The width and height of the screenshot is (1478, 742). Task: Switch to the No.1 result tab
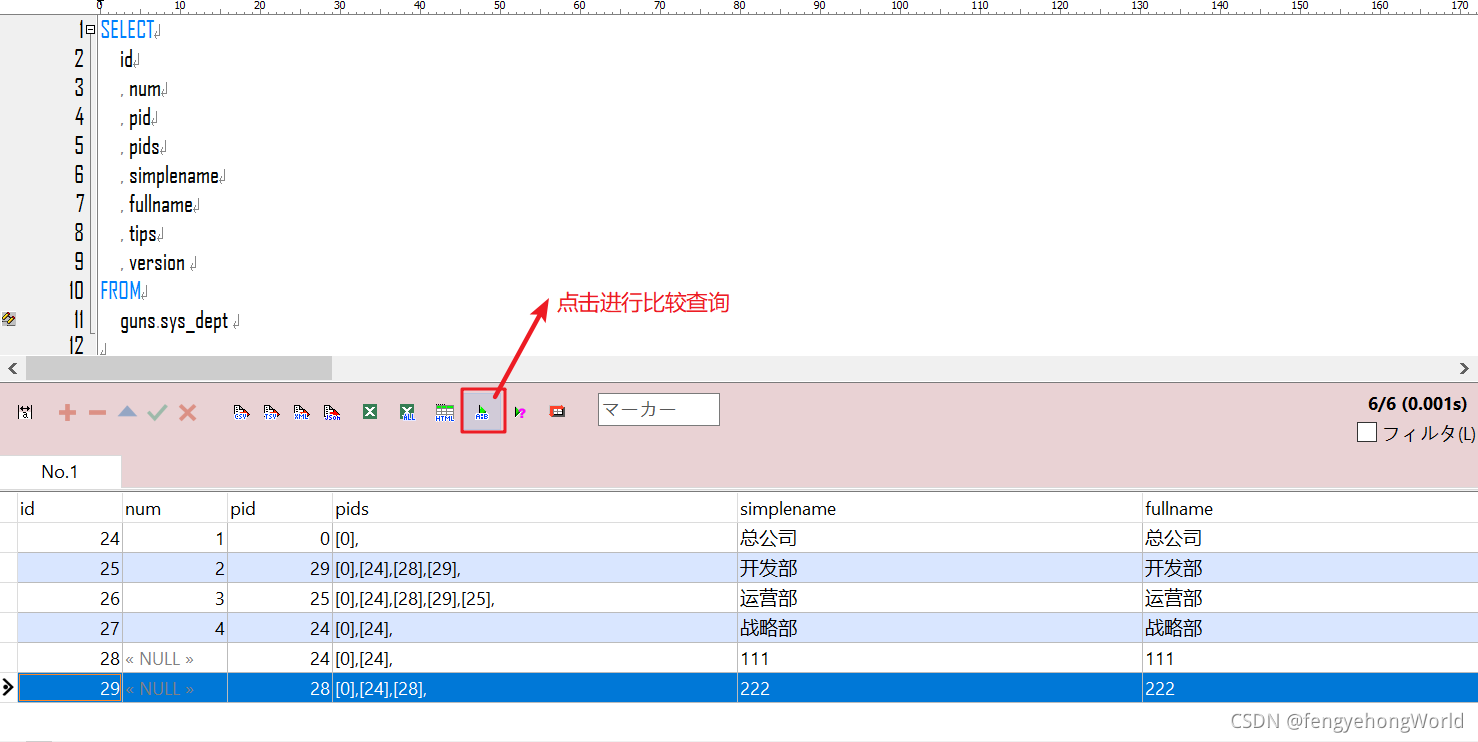tap(60, 472)
